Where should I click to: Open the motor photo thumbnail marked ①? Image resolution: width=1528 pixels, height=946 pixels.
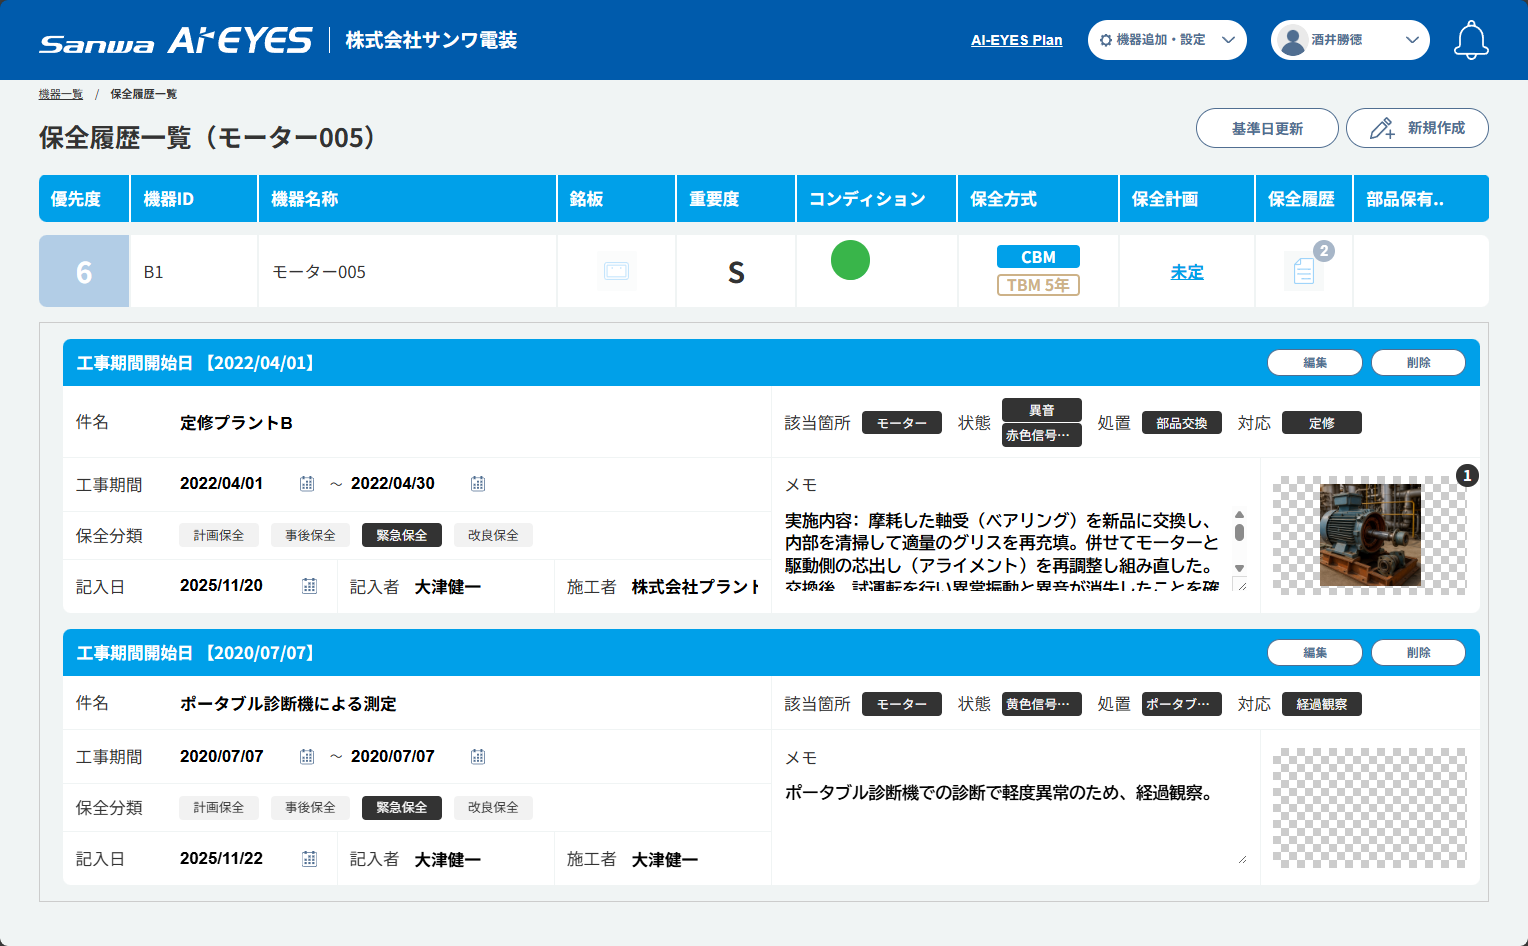tap(1371, 535)
